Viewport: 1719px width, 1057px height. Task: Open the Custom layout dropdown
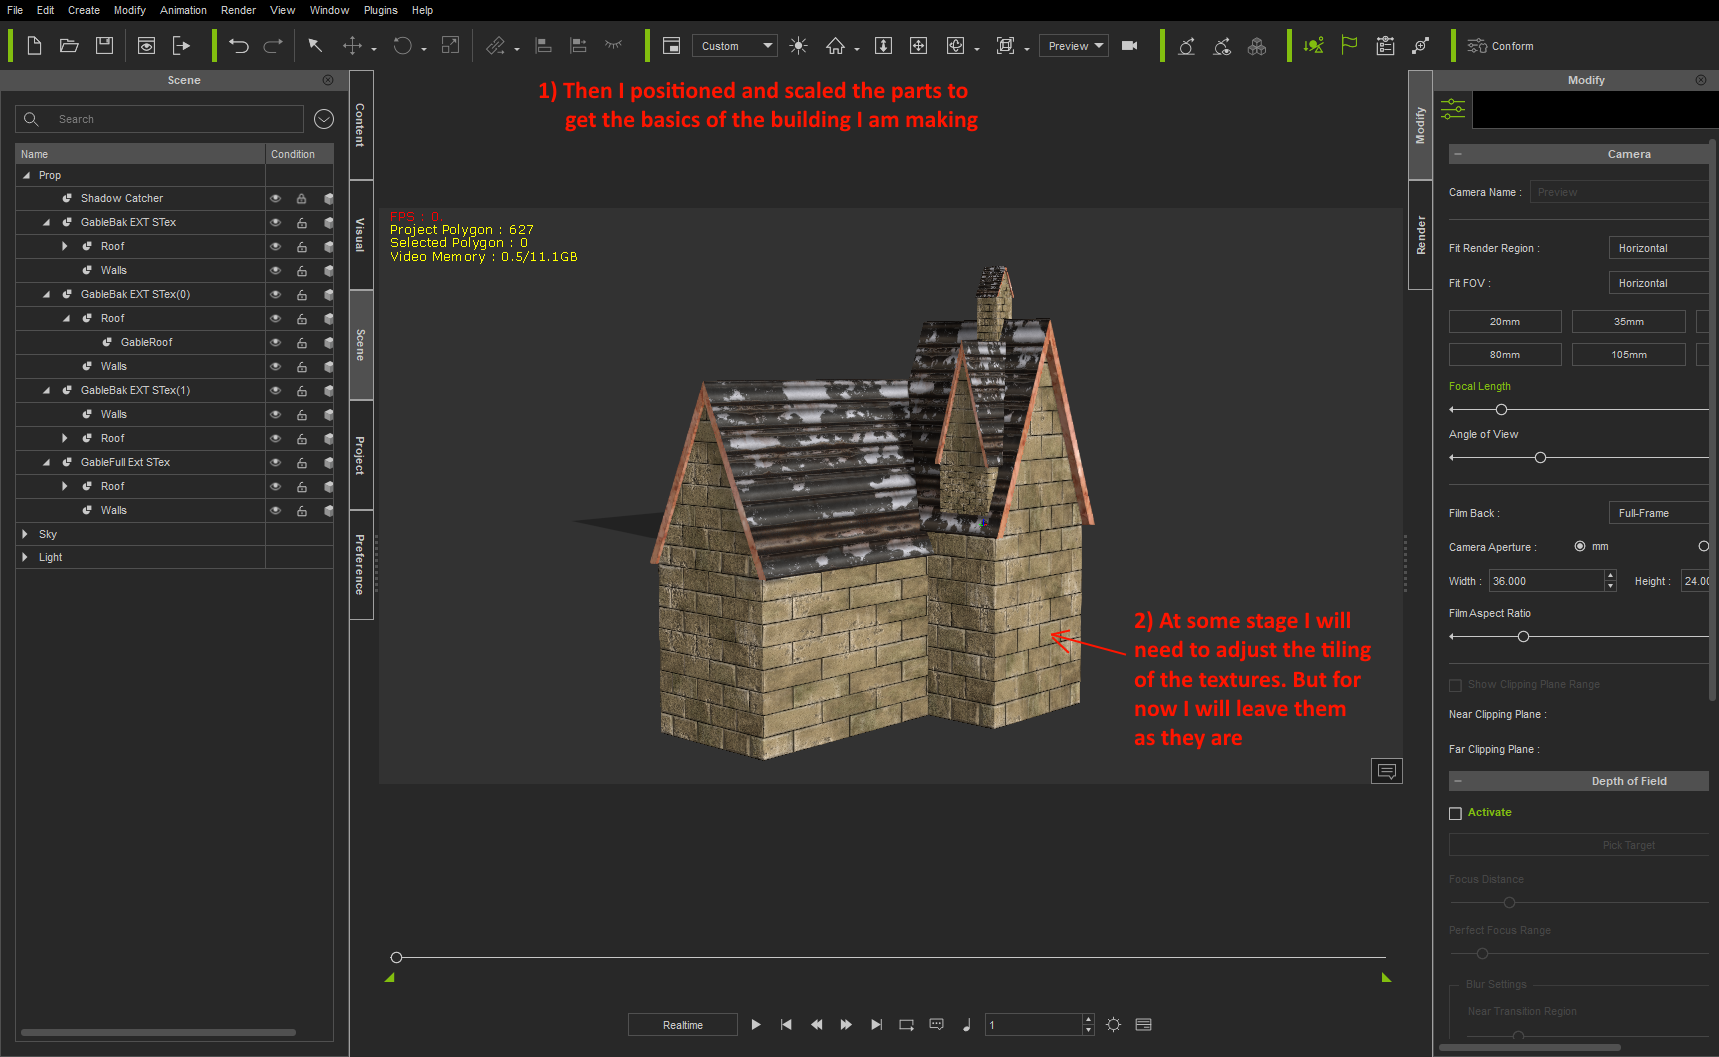tap(735, 46)
